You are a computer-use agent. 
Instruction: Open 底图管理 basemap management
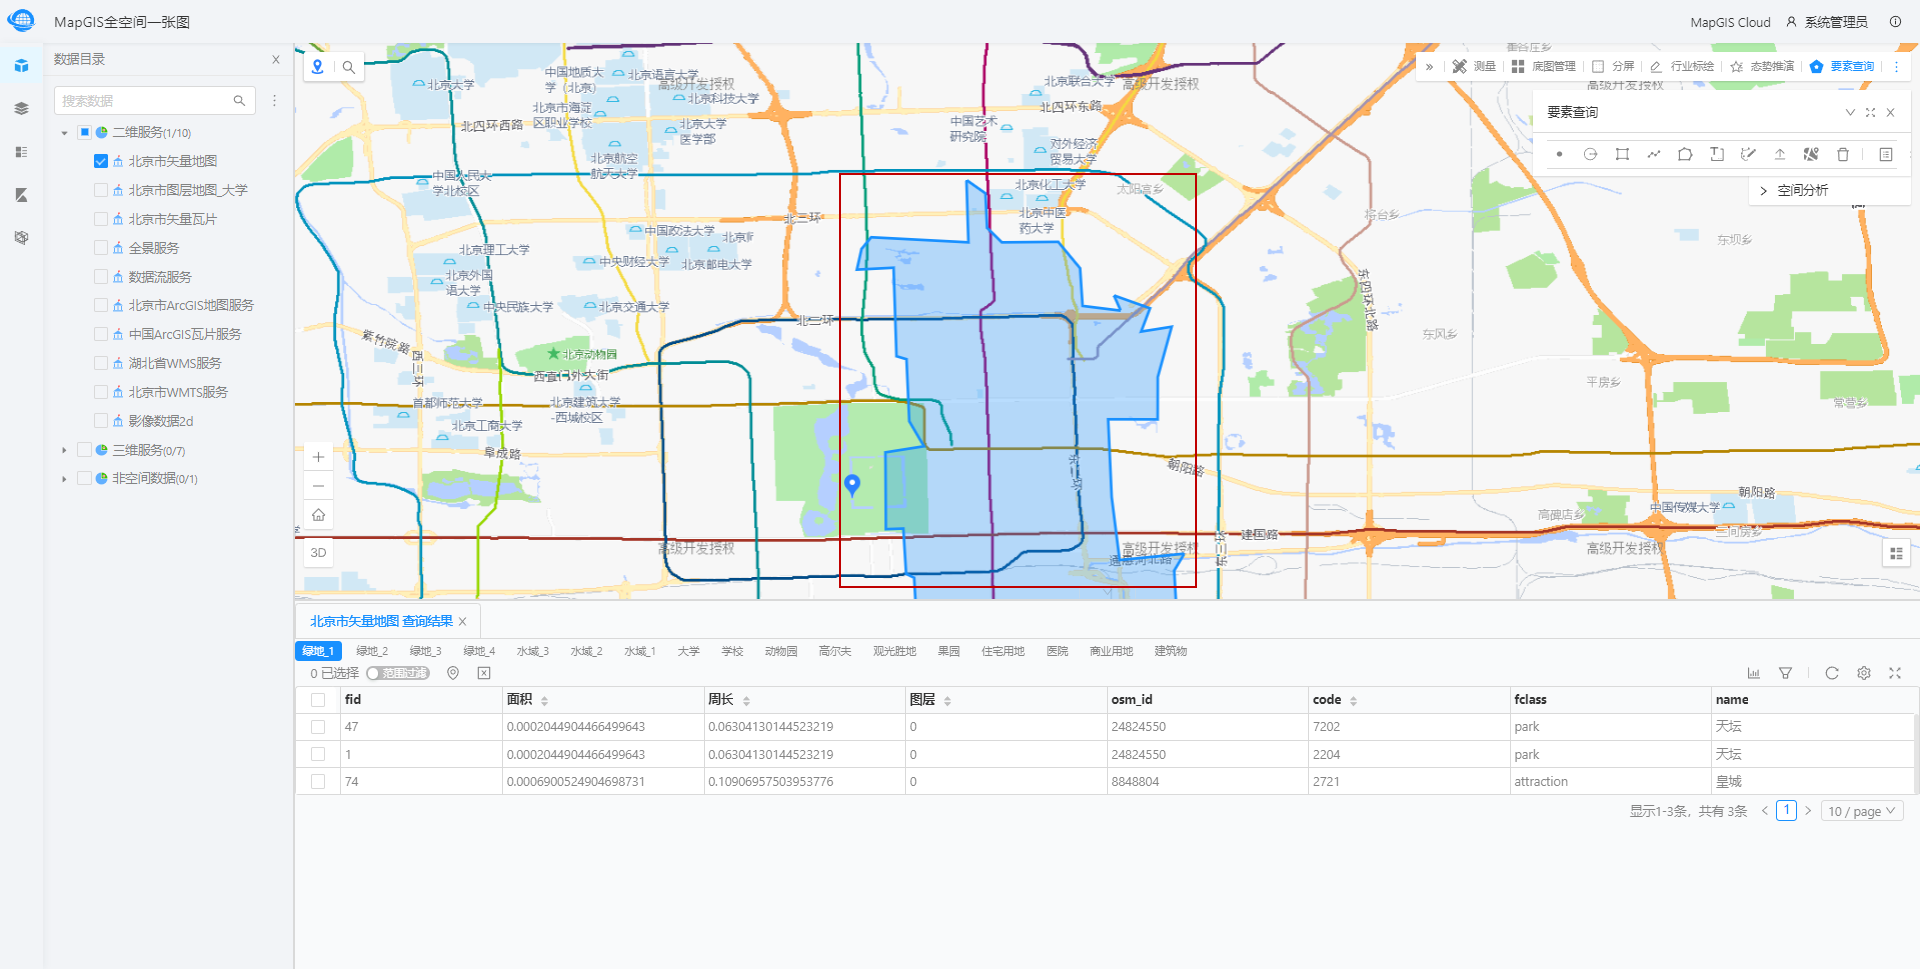pyautogui.click(x=1543, y=66)
